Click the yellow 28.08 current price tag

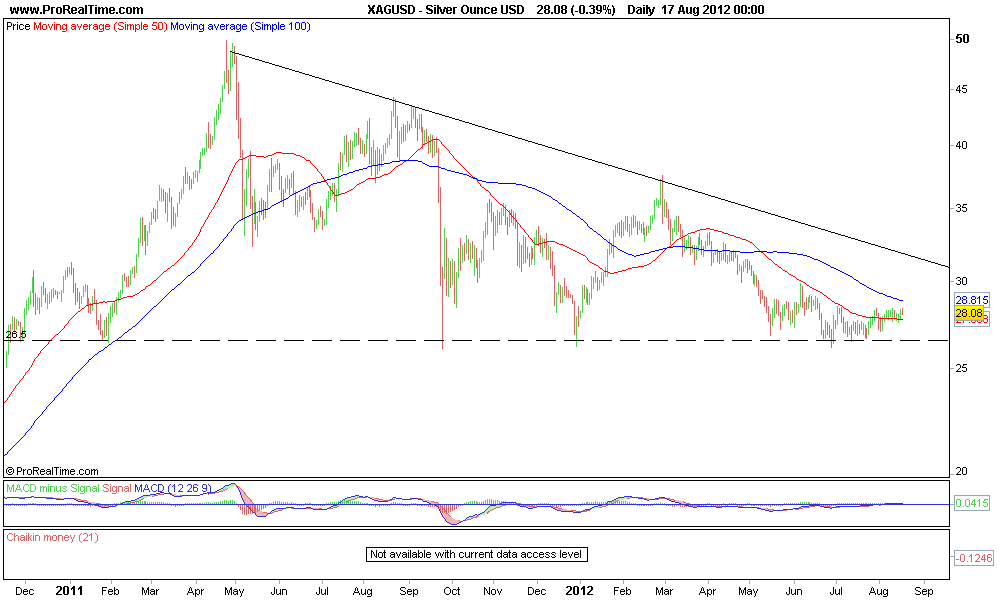click(969, 313)
